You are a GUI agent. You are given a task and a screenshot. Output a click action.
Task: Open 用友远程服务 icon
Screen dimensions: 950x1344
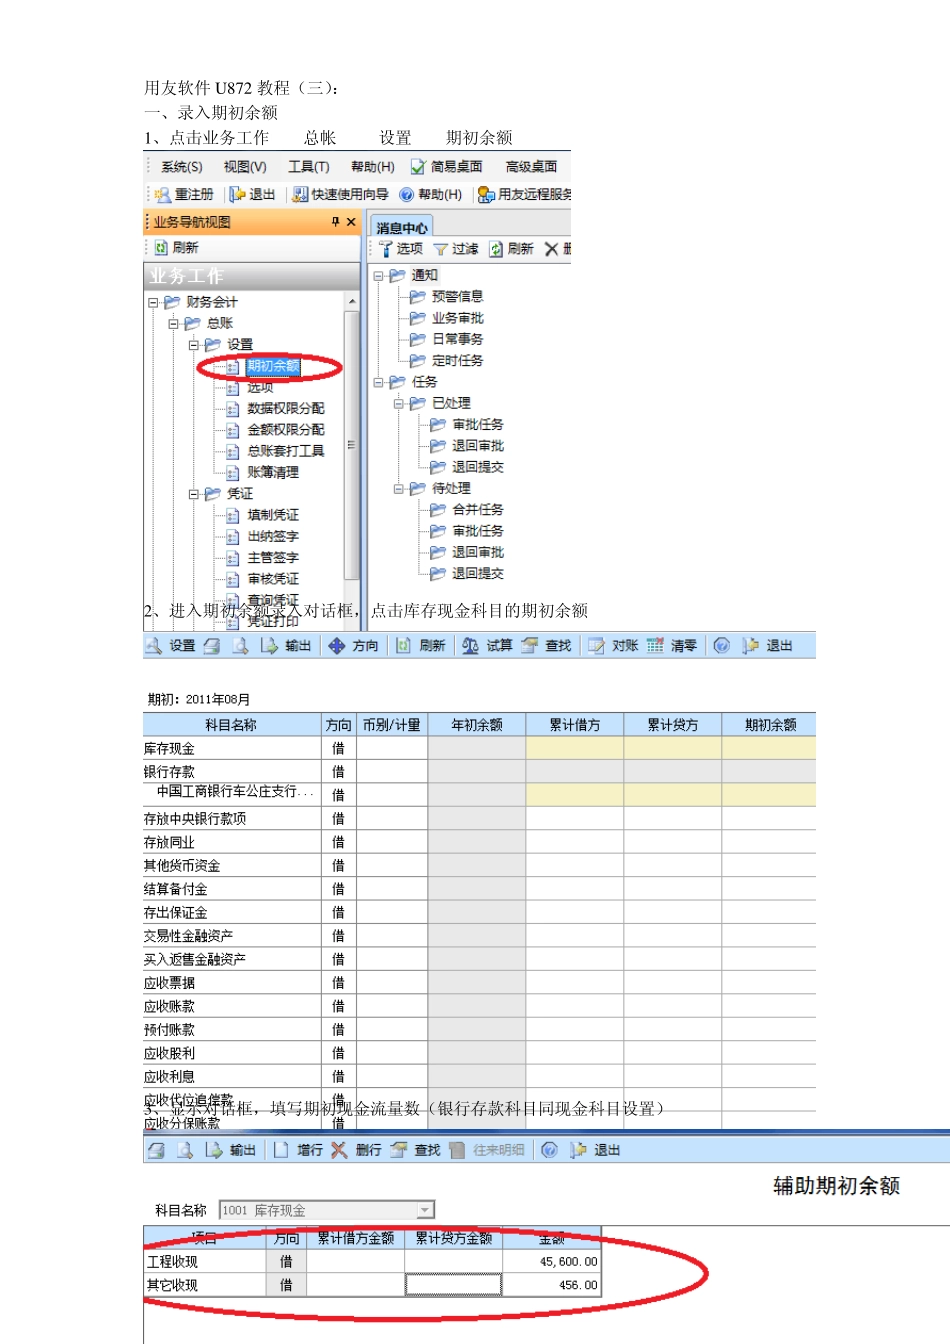pyautogui.click(x=525, y=194)
